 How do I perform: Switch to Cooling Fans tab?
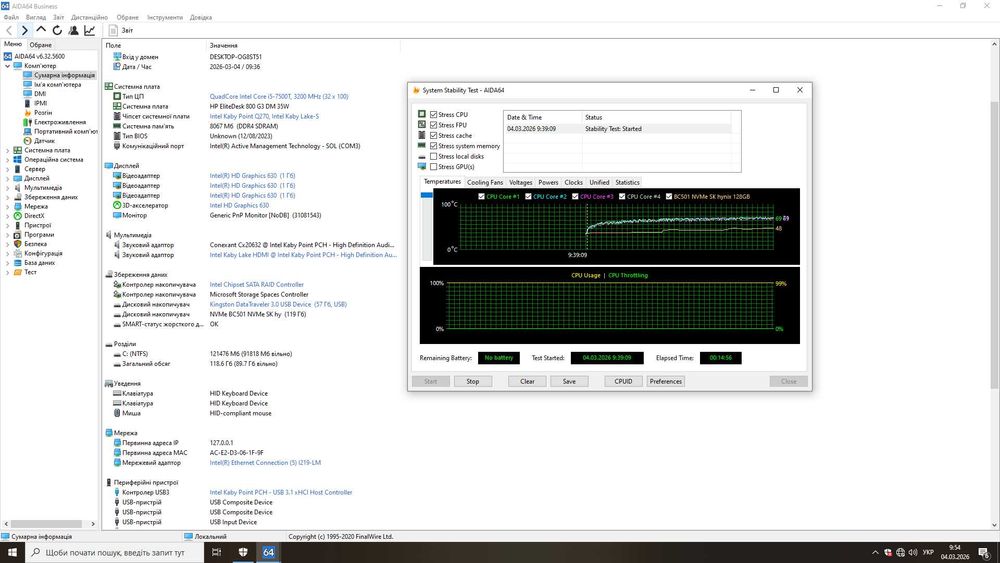pos(485,182)
